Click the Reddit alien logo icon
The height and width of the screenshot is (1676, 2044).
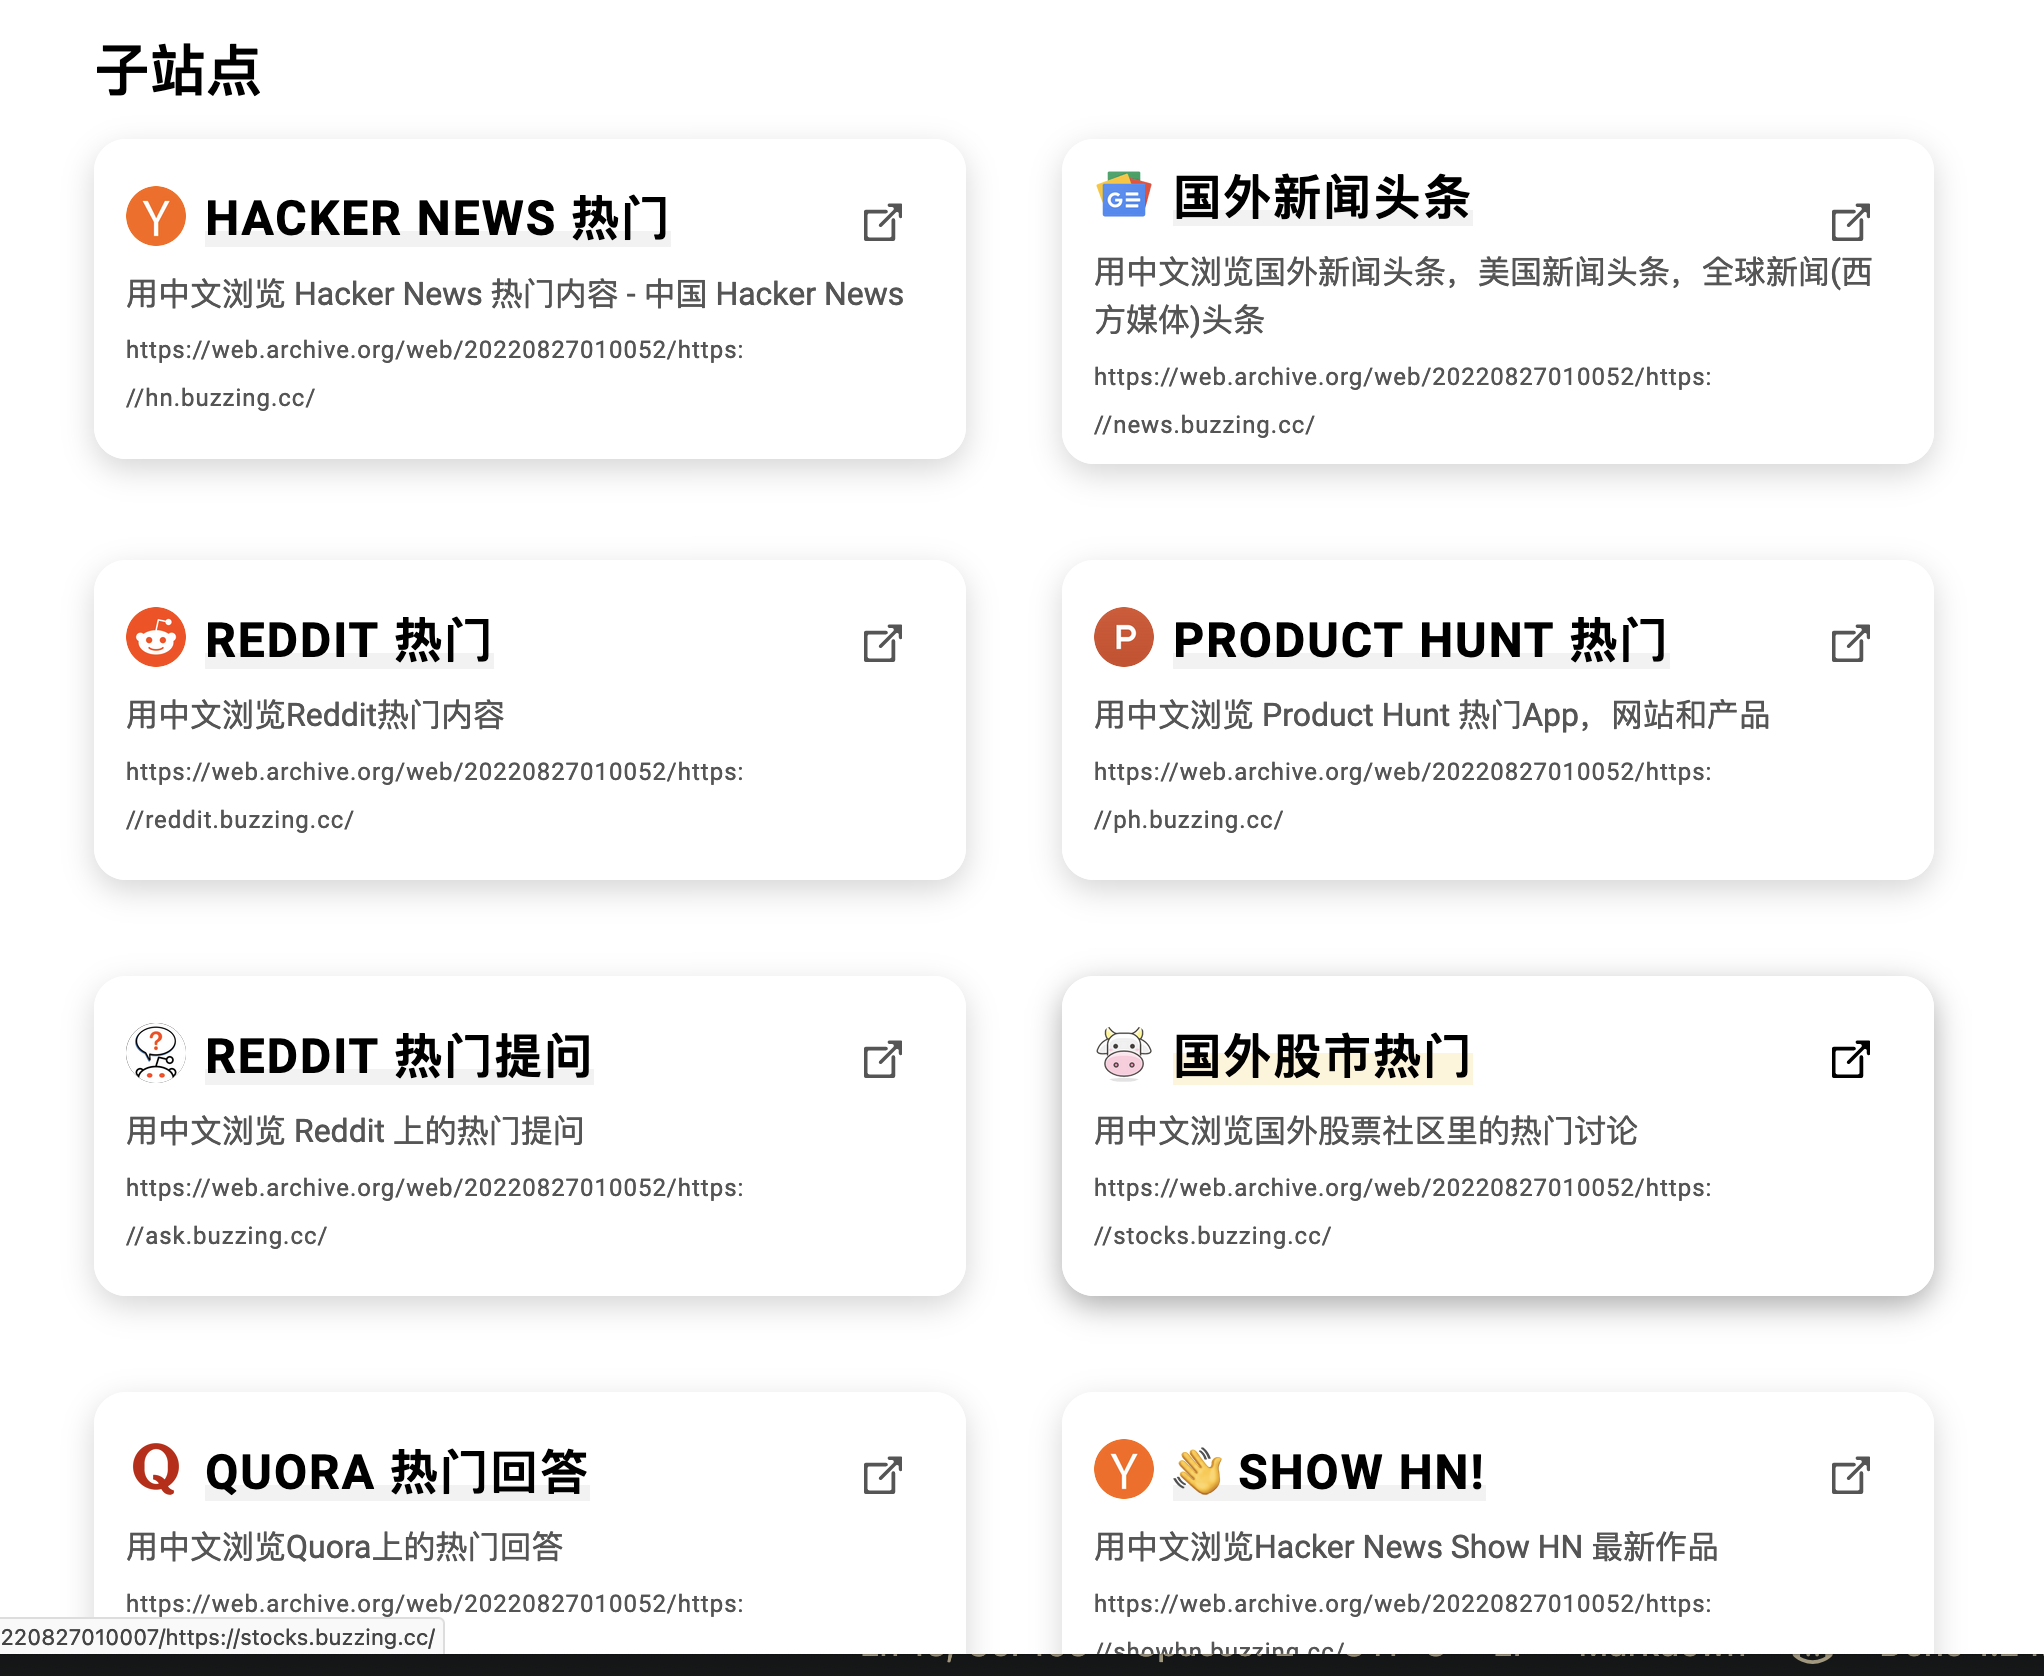156,637
